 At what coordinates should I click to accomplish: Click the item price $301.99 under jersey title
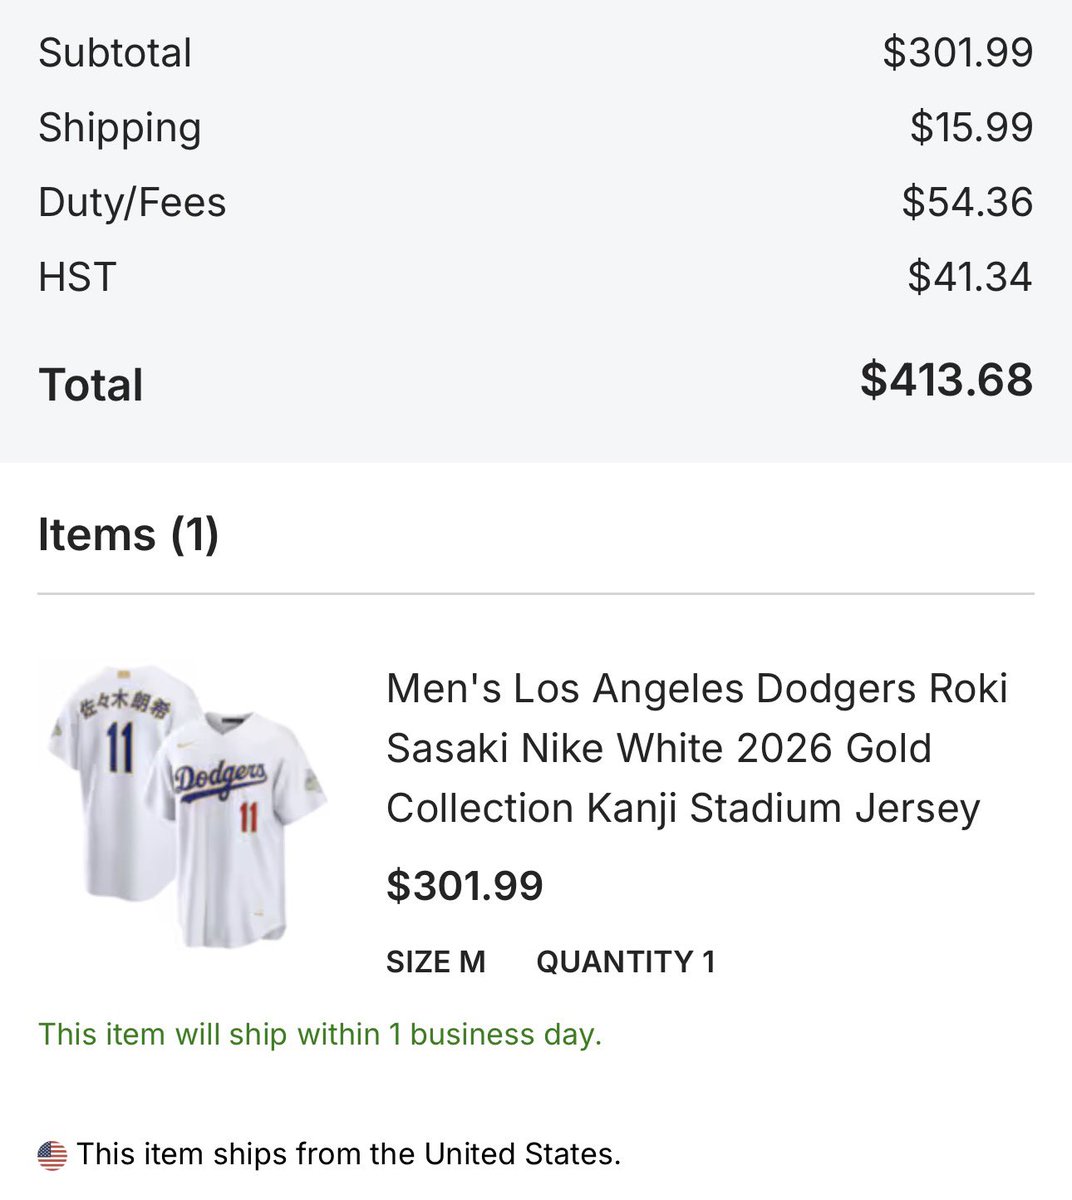point(465,886)
